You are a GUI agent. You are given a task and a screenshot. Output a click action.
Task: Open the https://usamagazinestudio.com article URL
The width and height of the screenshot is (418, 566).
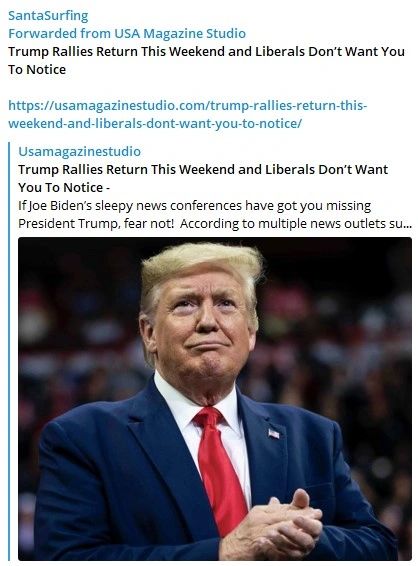click(x=187, y=114)
